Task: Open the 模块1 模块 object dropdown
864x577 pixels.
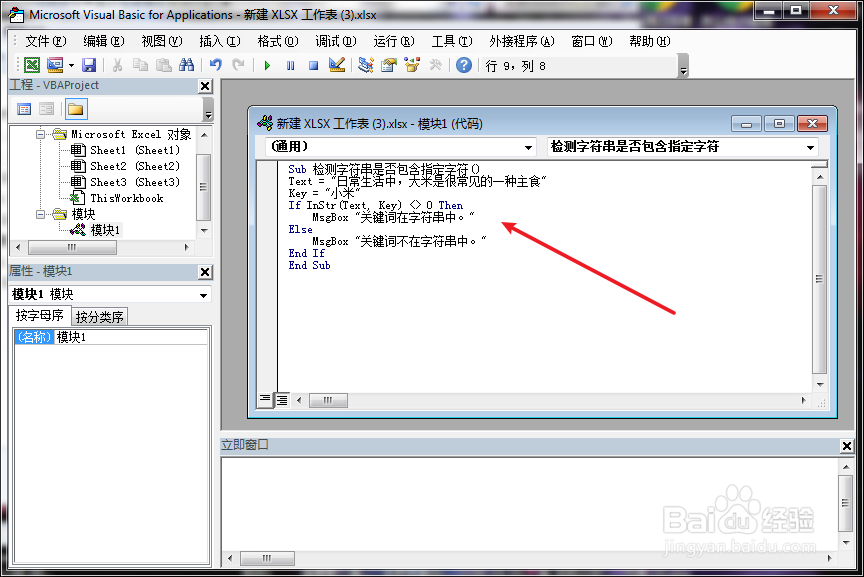Action: pos(203,295)
